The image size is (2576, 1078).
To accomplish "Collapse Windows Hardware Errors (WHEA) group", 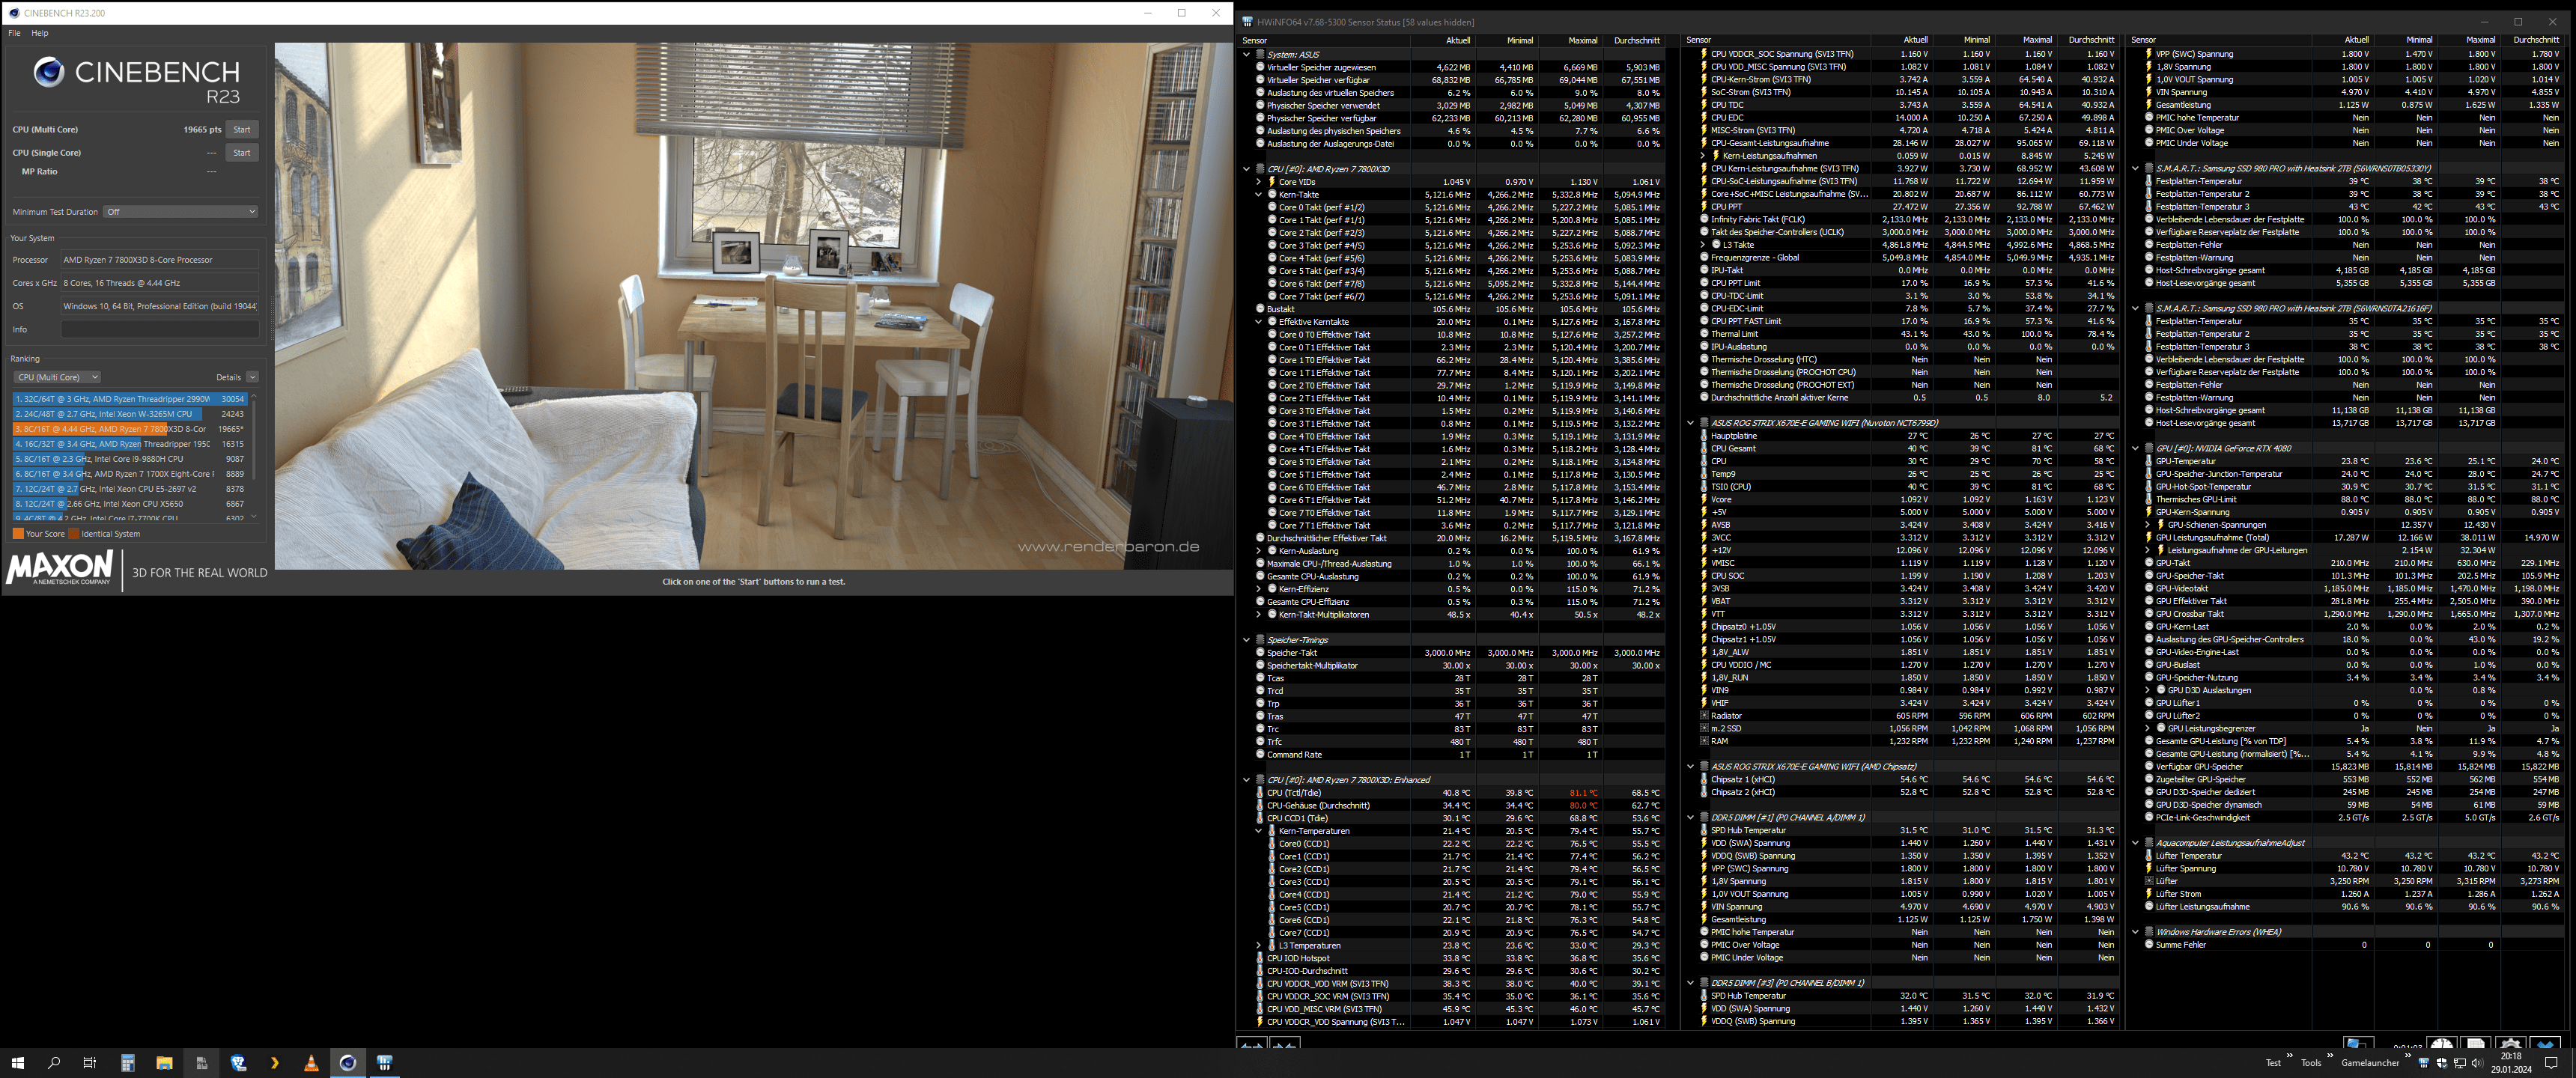I will (x=2135, y=932).
